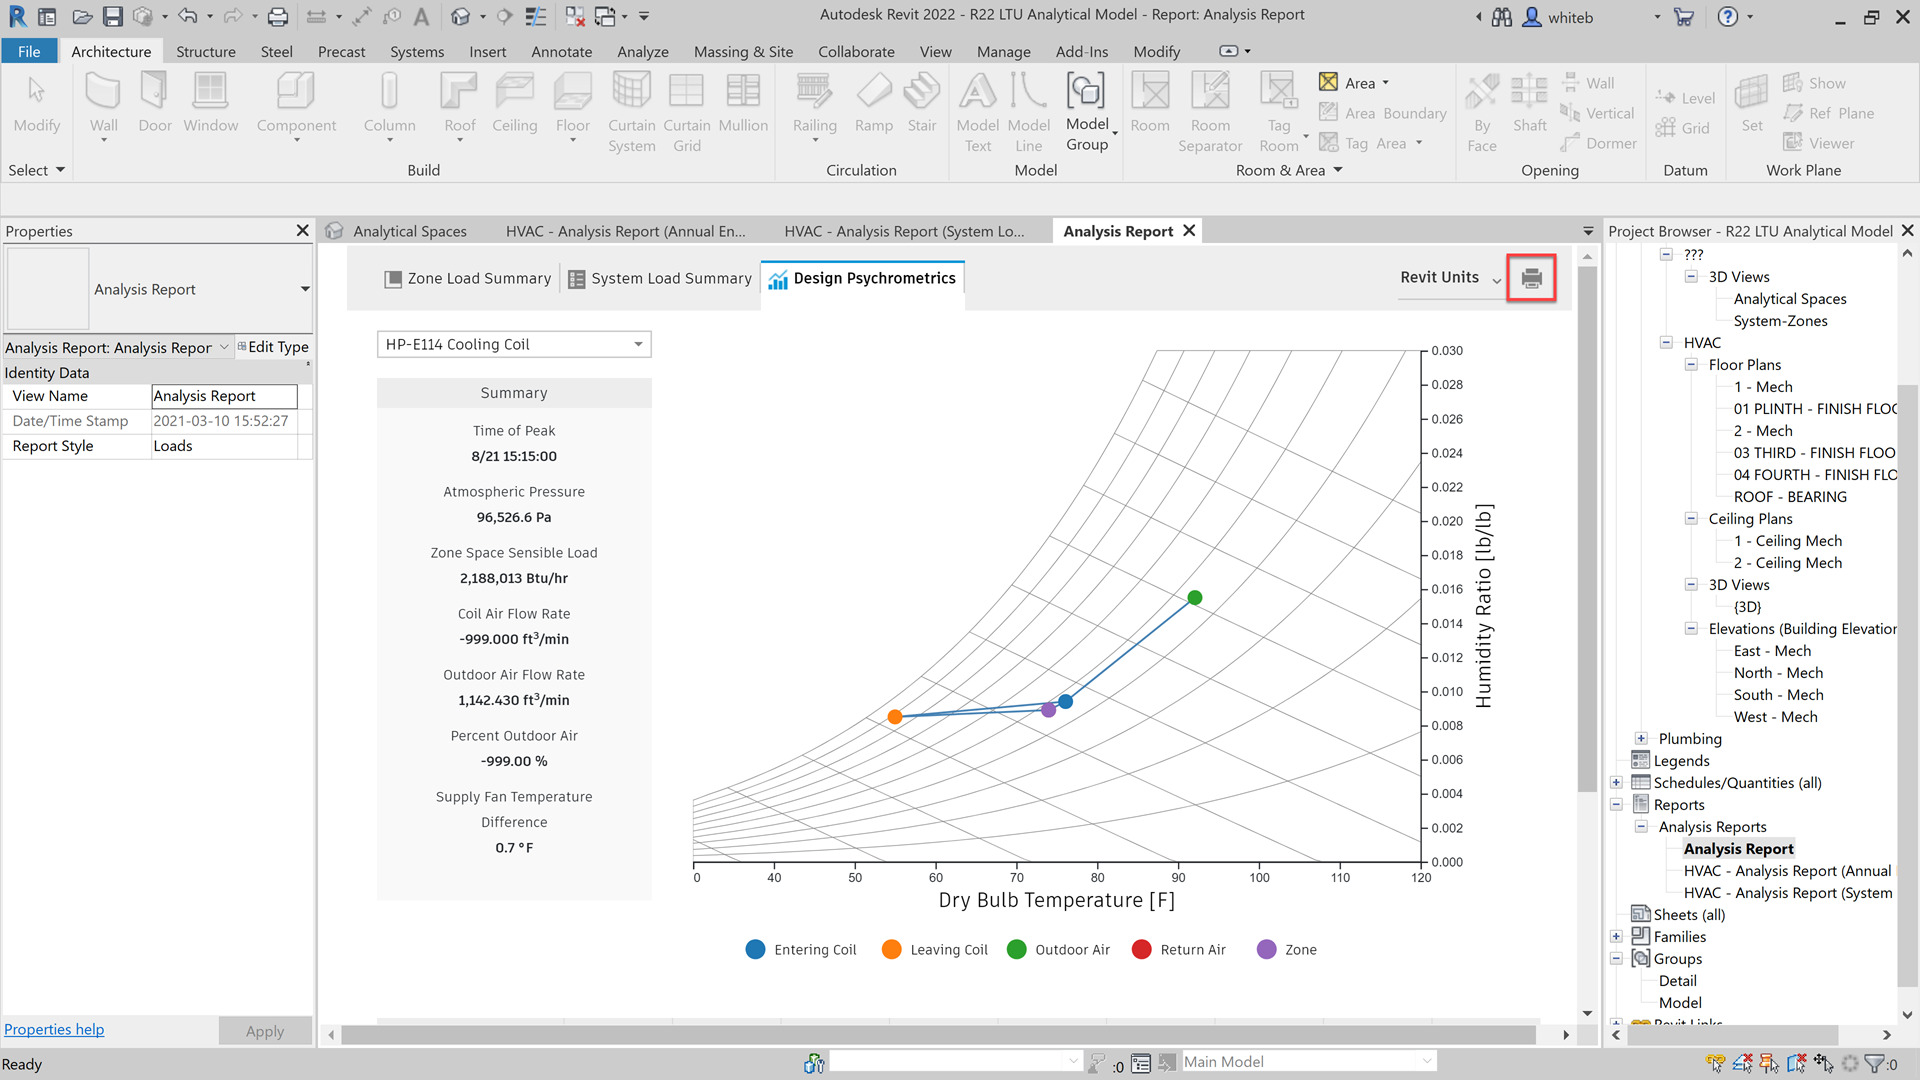
Task: Collapse the HVAC node in Project Browser
Action: (x=1666, y=343)
